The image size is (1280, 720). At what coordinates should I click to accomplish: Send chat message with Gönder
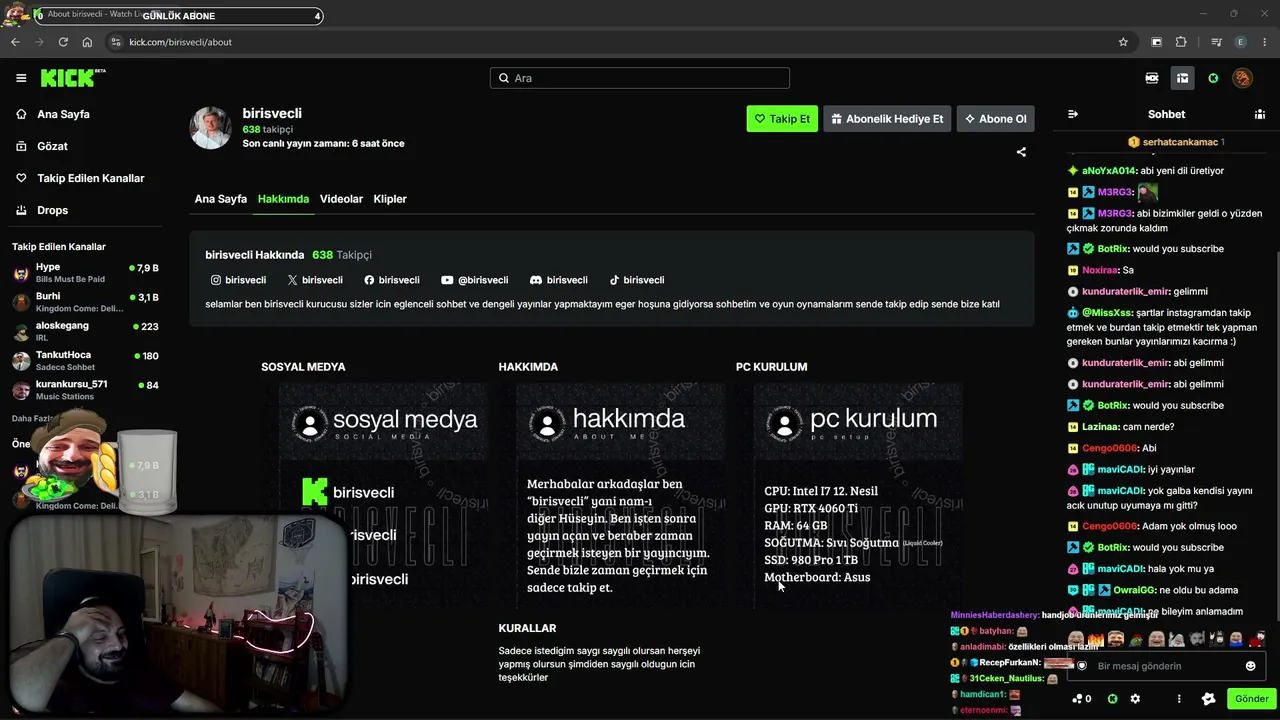1251,699
